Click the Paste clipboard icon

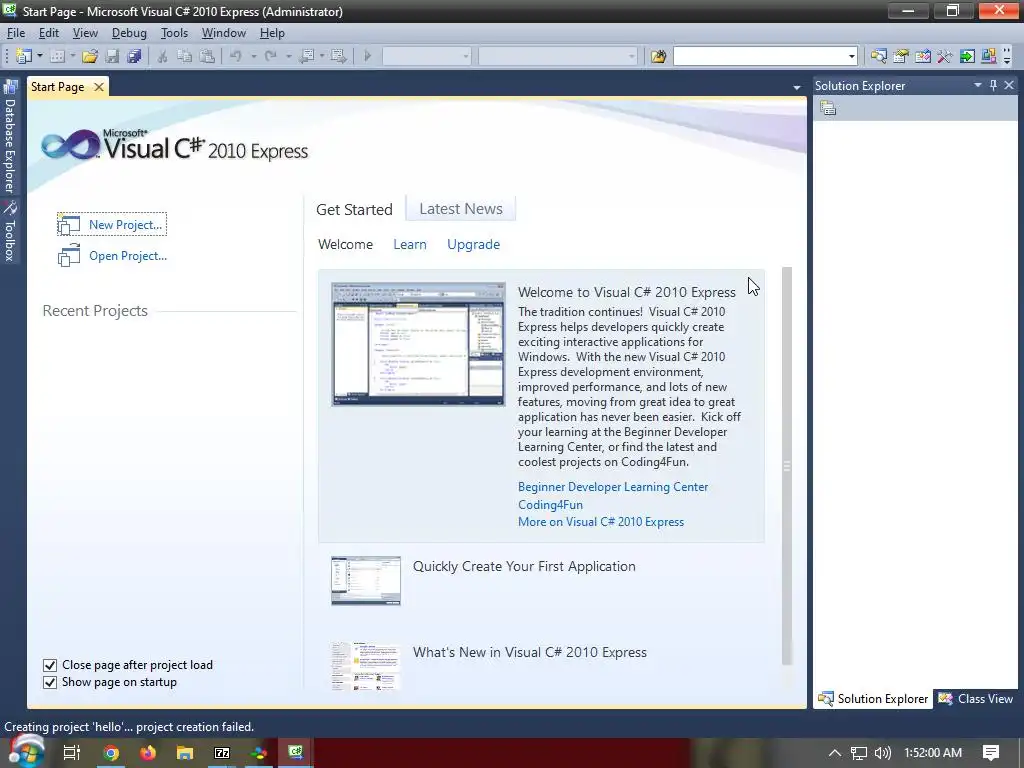tap(207, 56)
